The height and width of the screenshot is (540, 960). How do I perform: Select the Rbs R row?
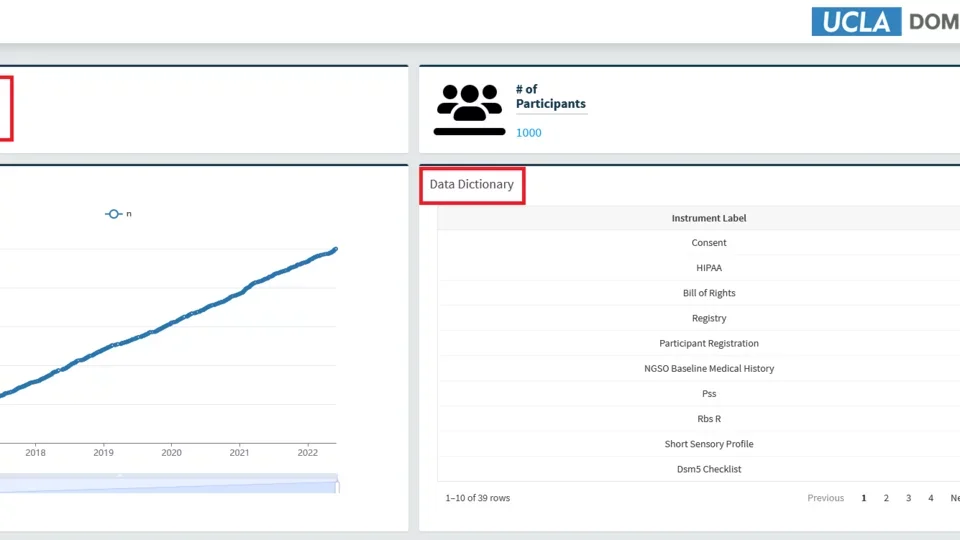point(699,418)
